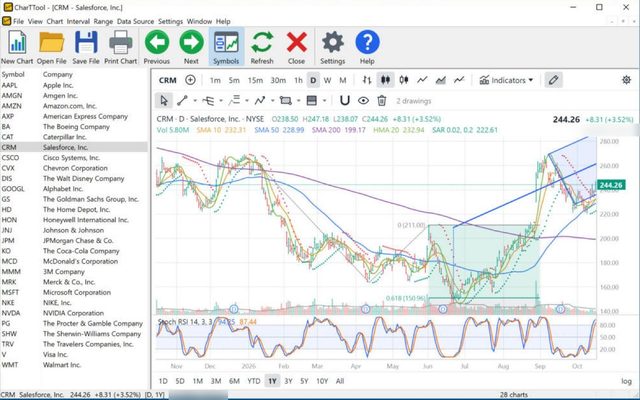Set range to YTD
Image resolution: width=640 pixels, height=400 pixels.
click(x=254, y=381)
